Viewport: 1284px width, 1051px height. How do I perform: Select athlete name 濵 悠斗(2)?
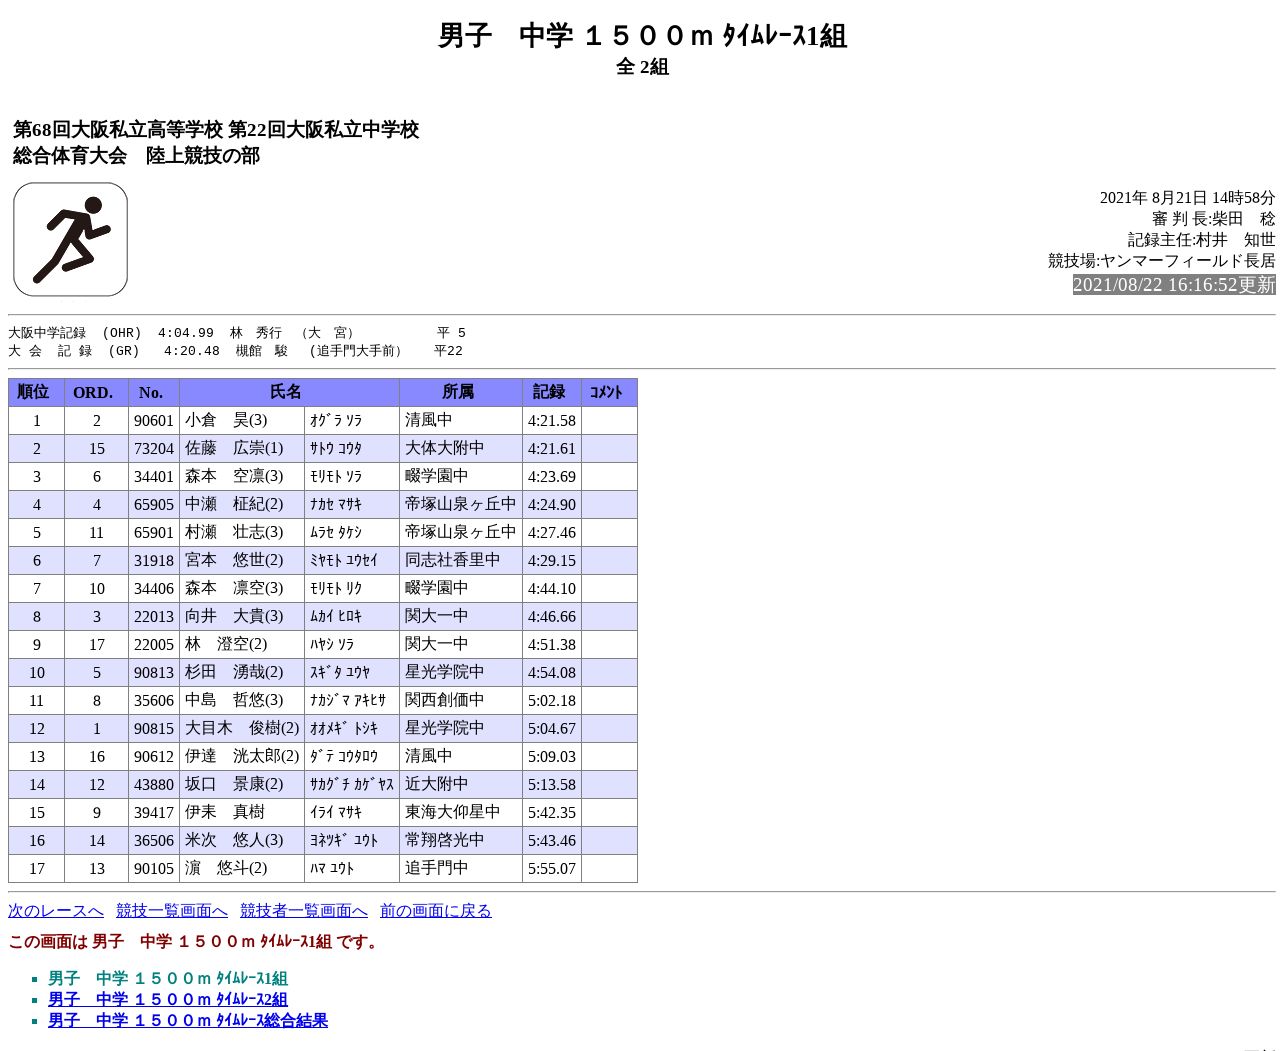[x=226, y=869]
